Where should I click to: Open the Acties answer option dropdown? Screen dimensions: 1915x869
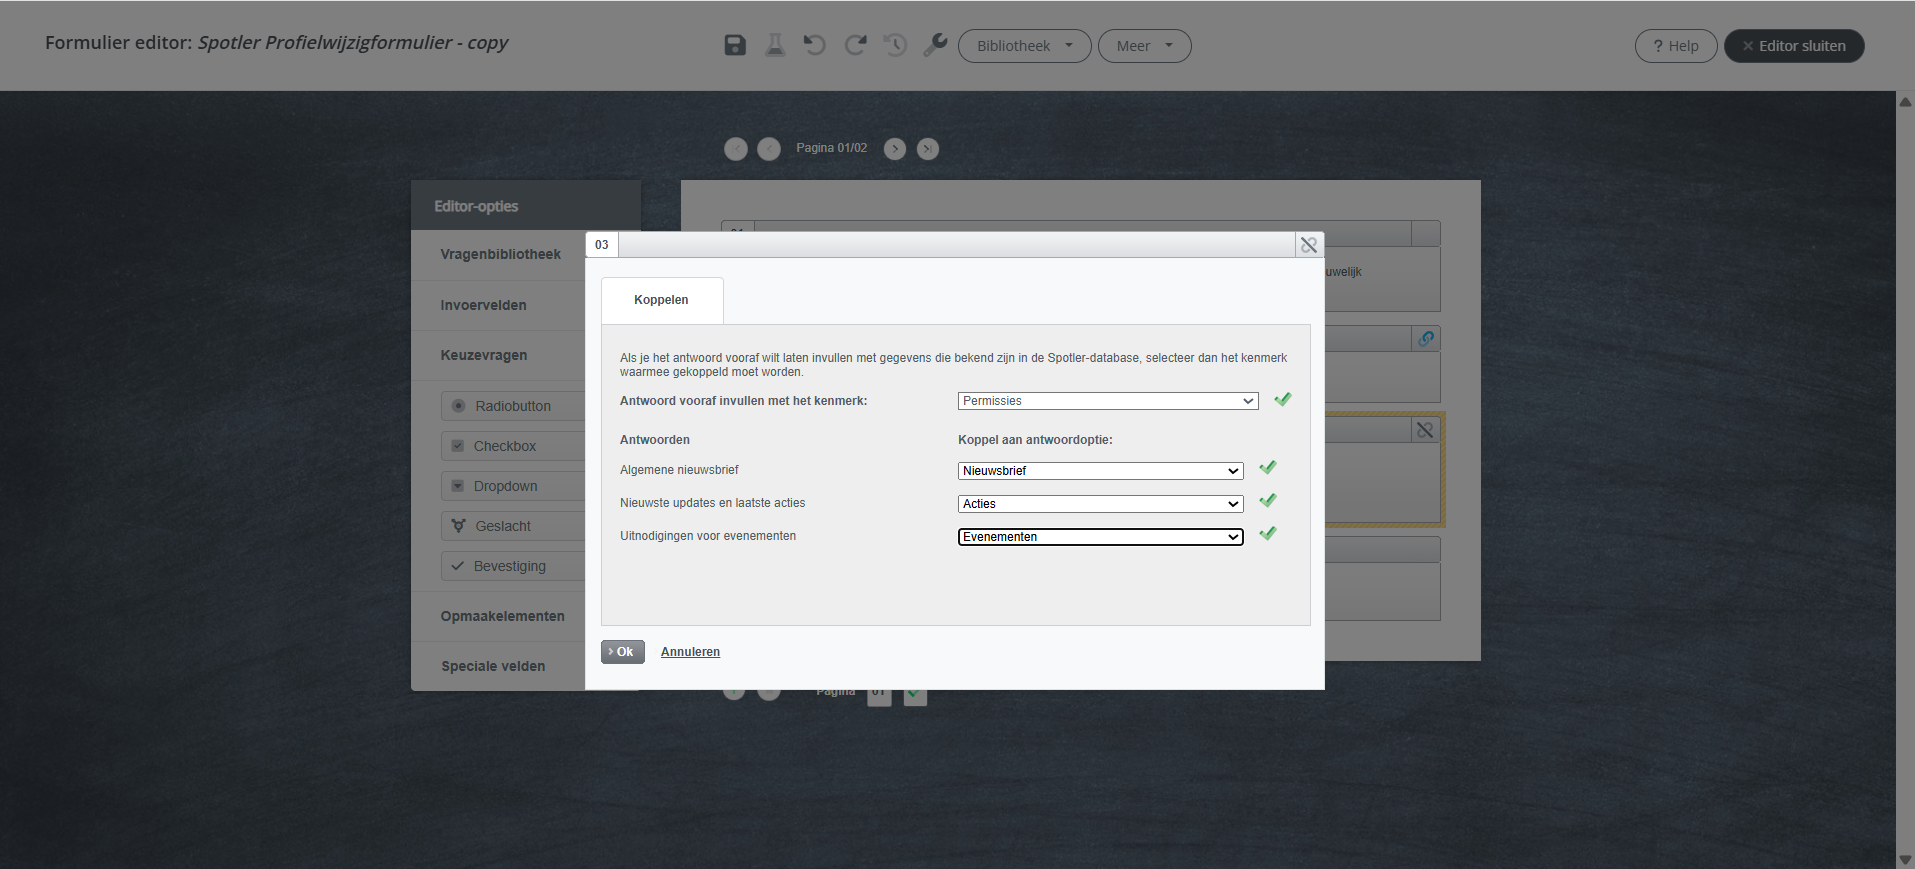(x=1100, y=504)
